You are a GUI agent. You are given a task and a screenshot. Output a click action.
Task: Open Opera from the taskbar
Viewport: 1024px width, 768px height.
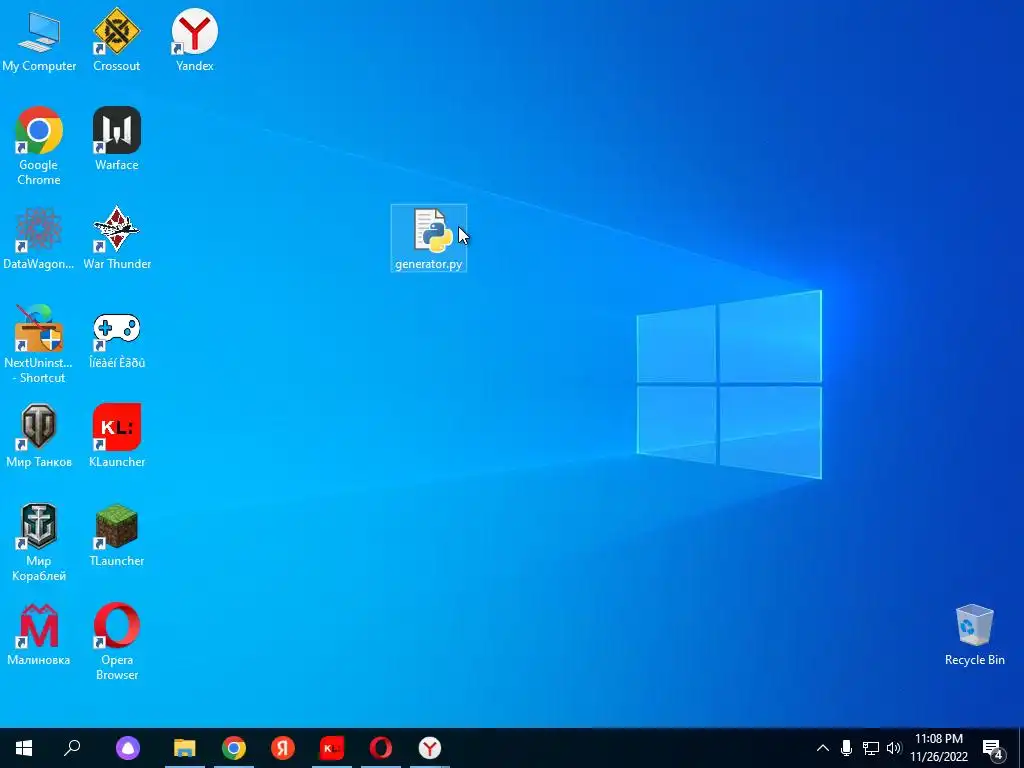point(381,748)
